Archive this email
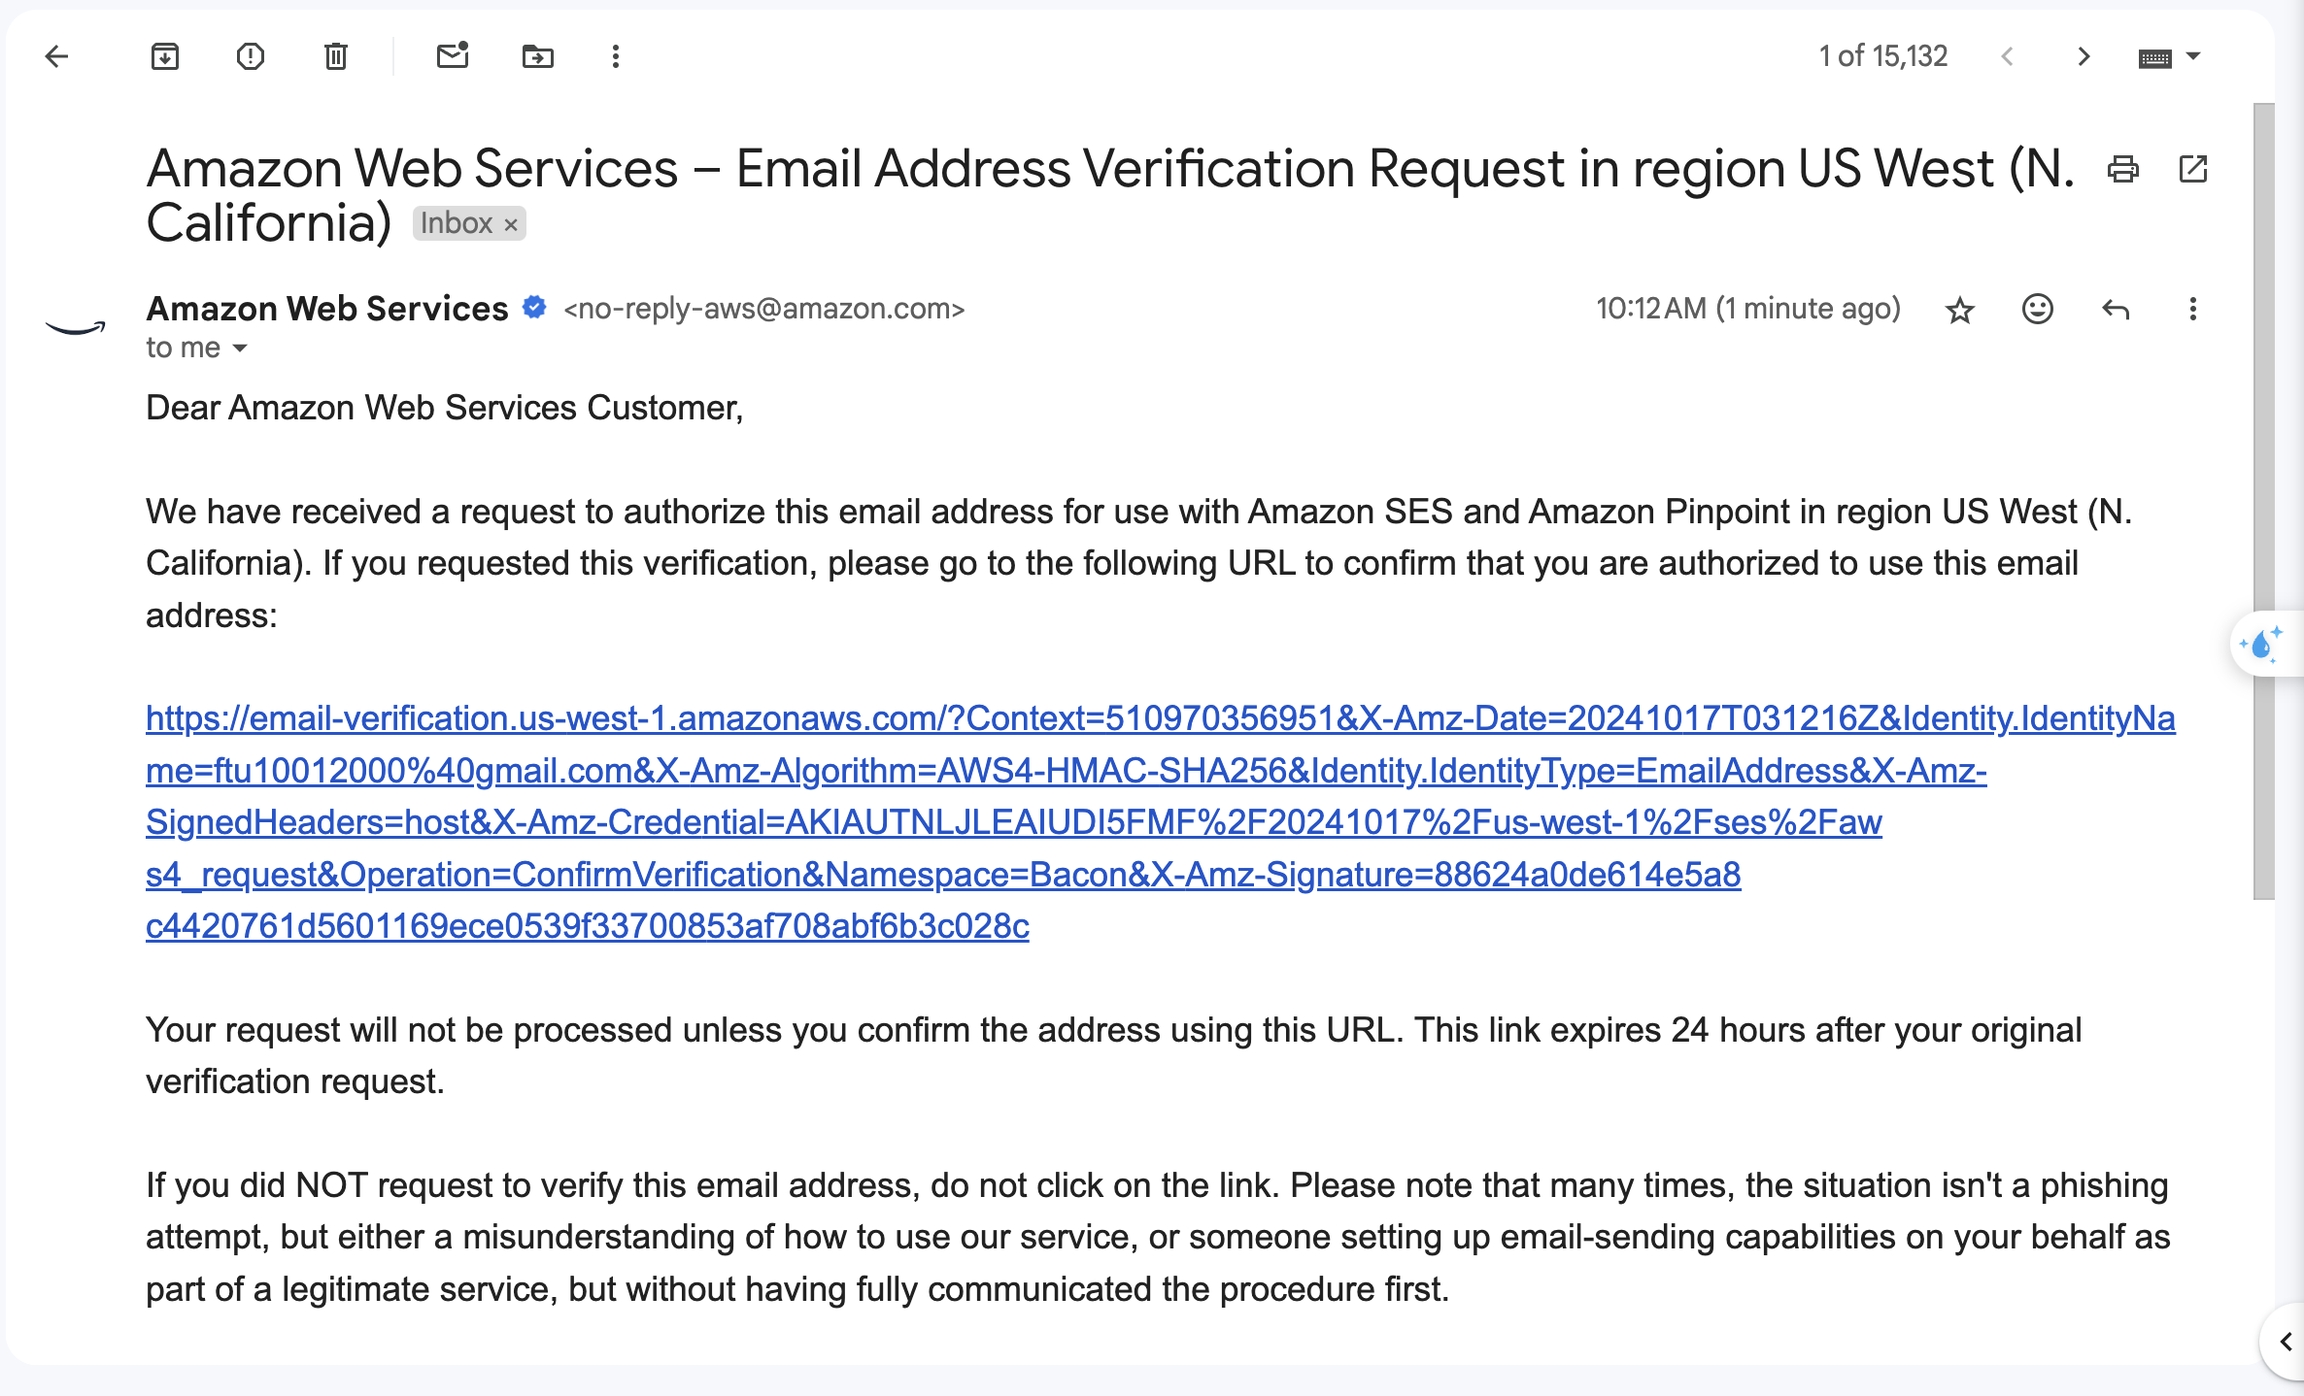 tap(165, 57)
